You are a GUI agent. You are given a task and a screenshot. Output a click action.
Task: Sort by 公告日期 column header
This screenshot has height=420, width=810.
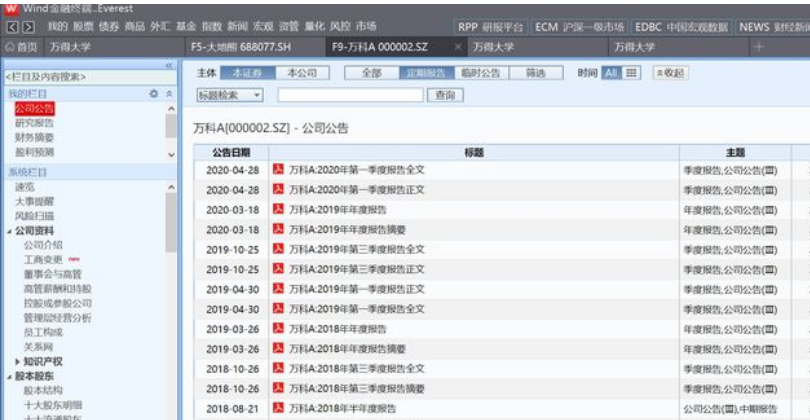[231, 152]
